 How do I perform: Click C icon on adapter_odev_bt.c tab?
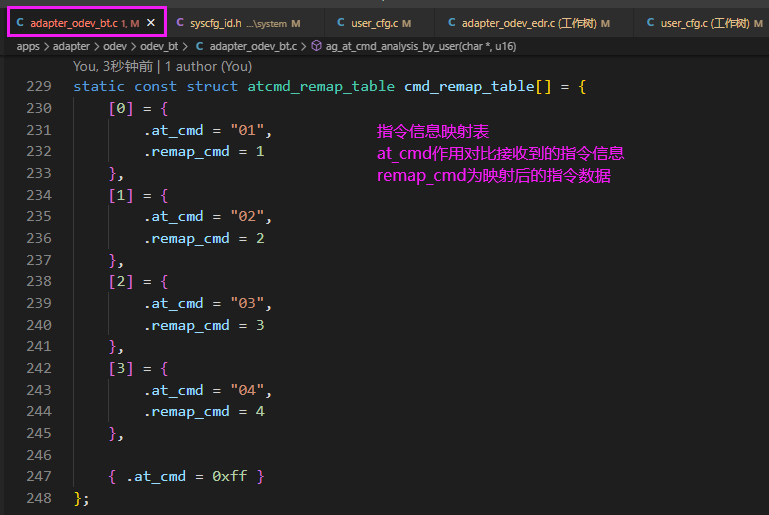tap(20, 23)
